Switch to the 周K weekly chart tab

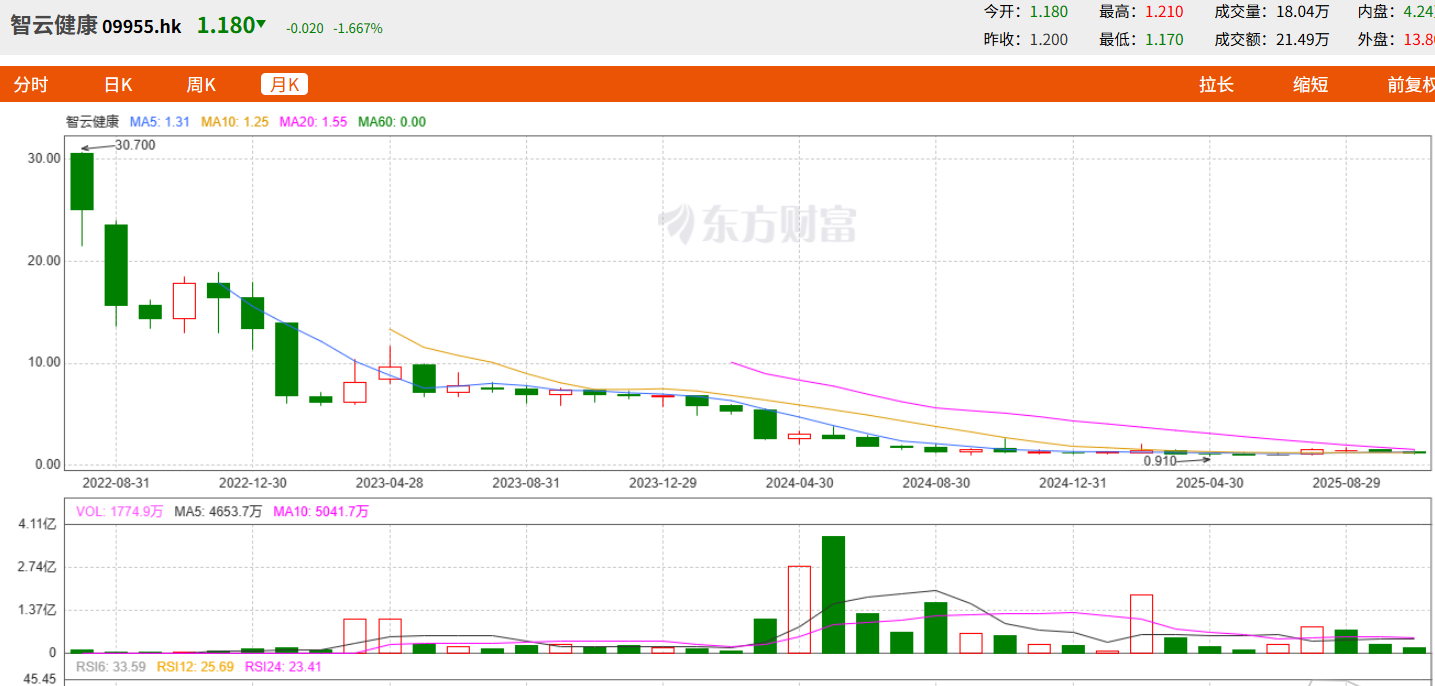202,85
